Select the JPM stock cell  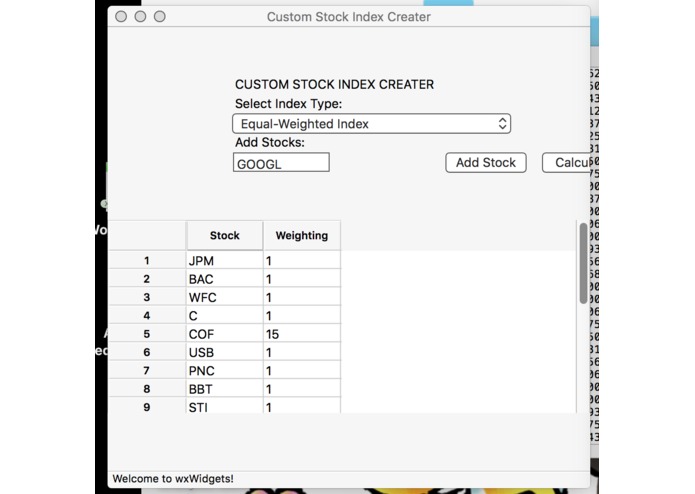click(225, 260)
